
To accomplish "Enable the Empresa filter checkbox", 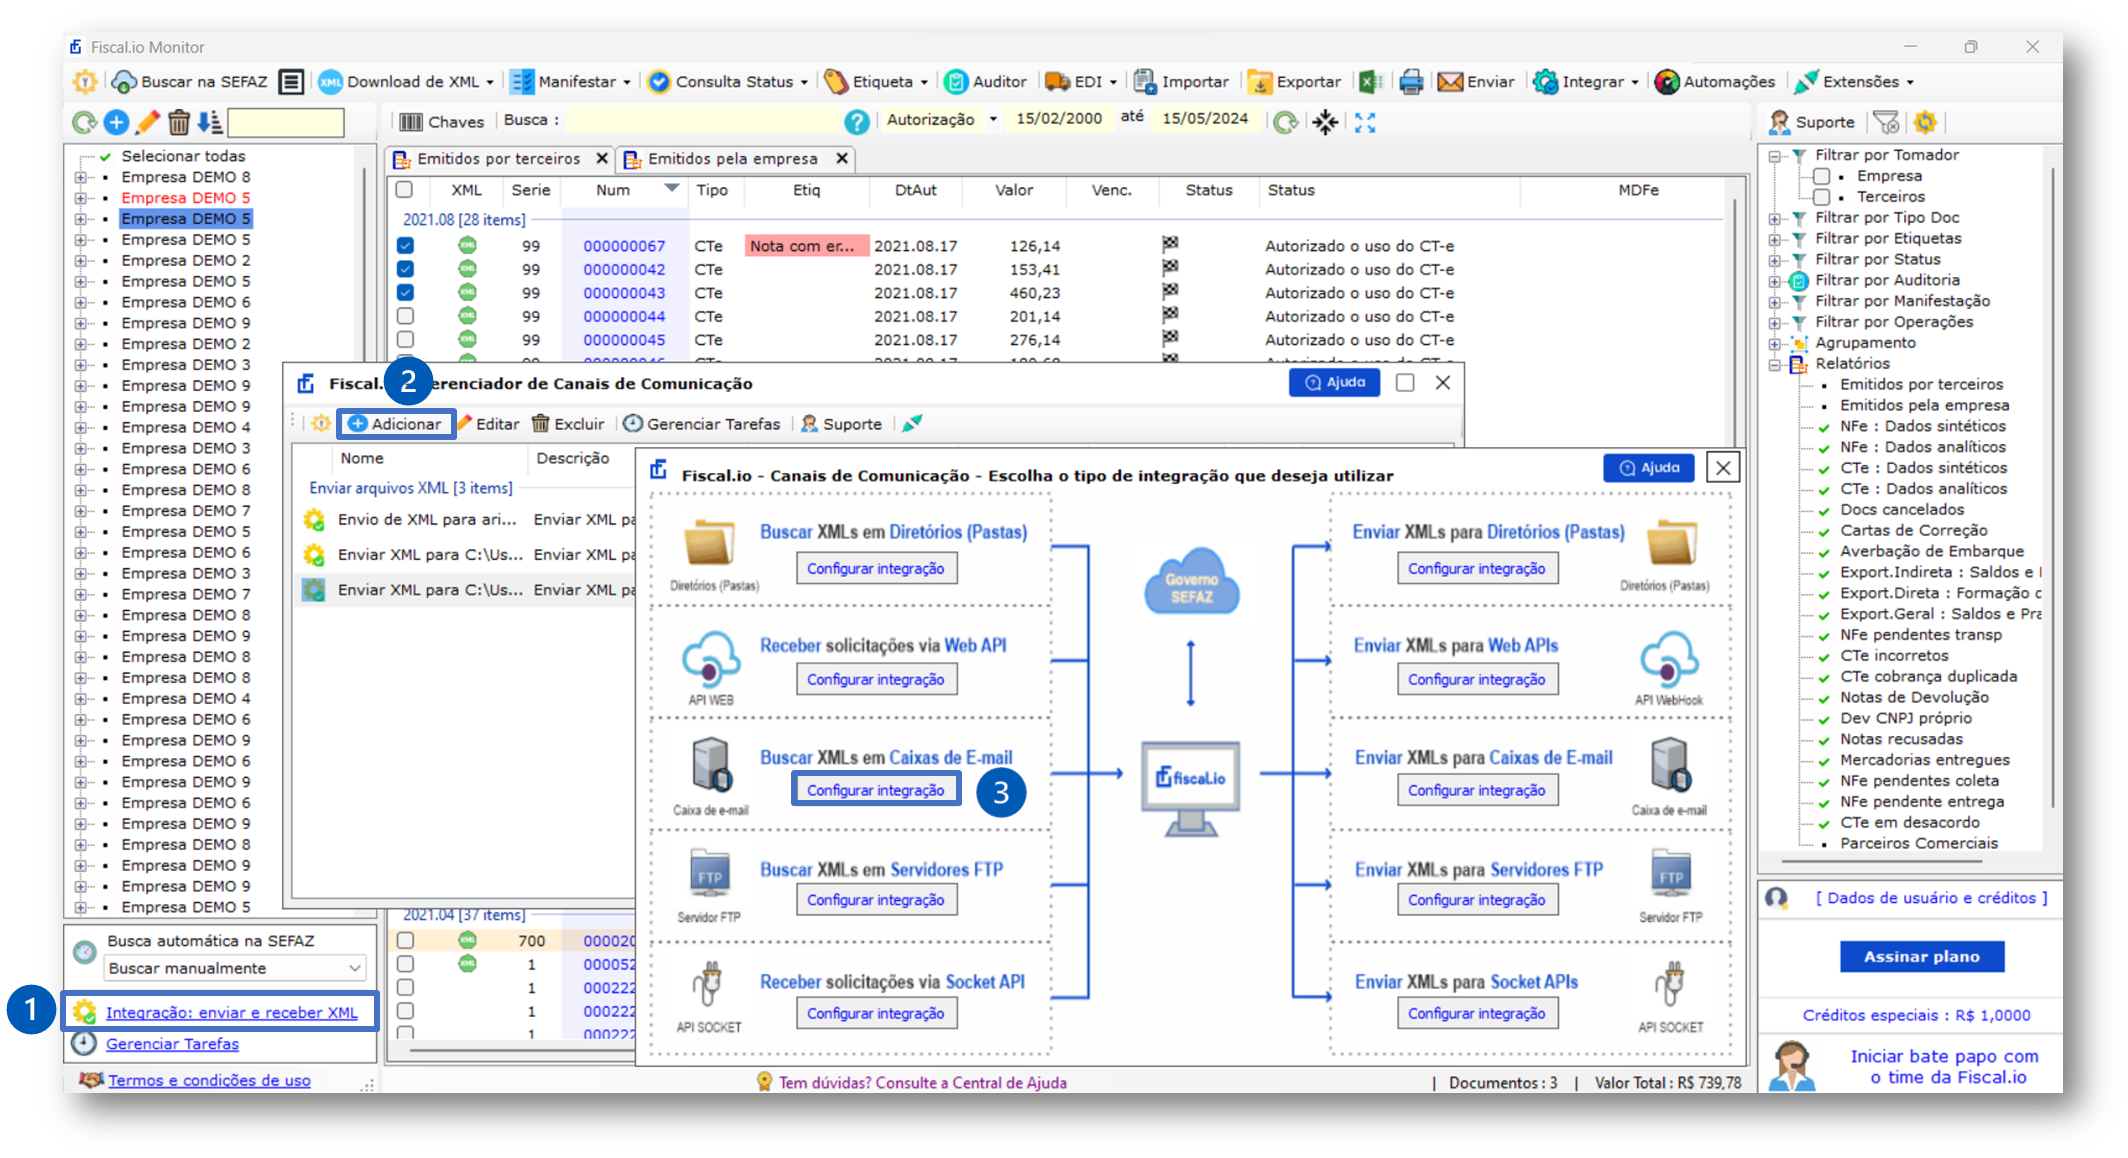I will tap(1822, 176).
